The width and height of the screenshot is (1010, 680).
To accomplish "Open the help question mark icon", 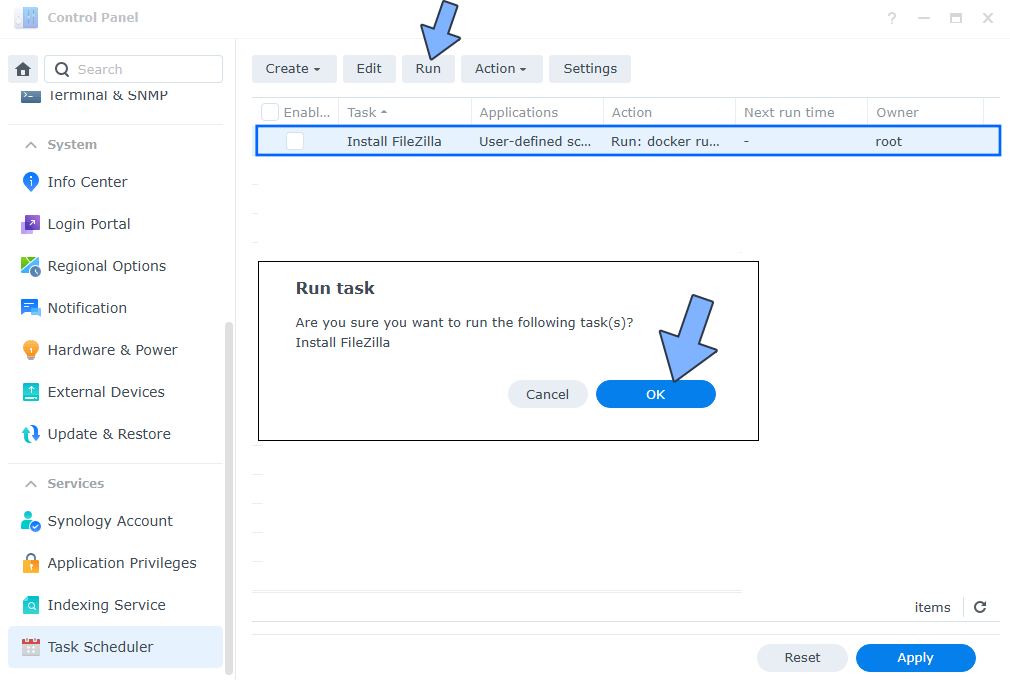I will [x=891, y=18].
